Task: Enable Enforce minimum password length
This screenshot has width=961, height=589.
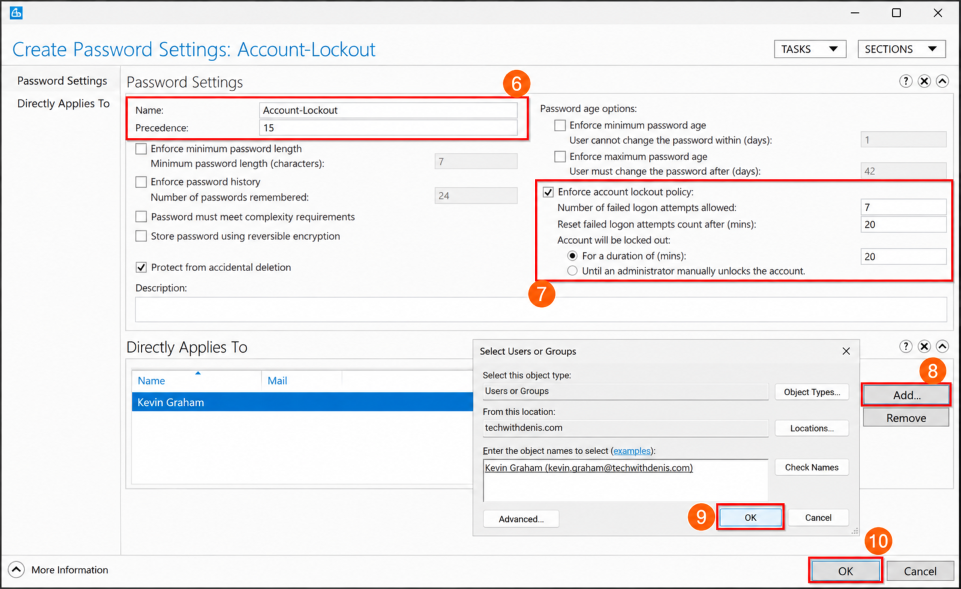Action: click(141, 149)
